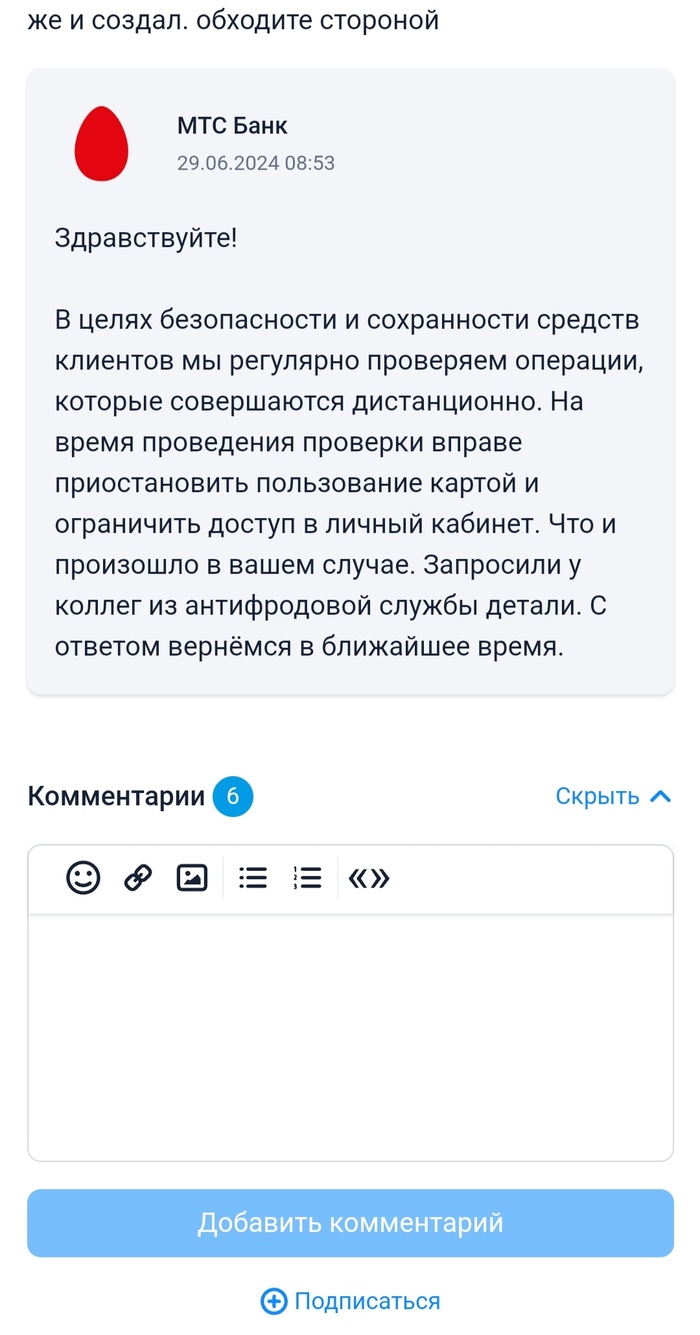
Task: Click the Комментарии section heading
Action: tap(116, 796)
